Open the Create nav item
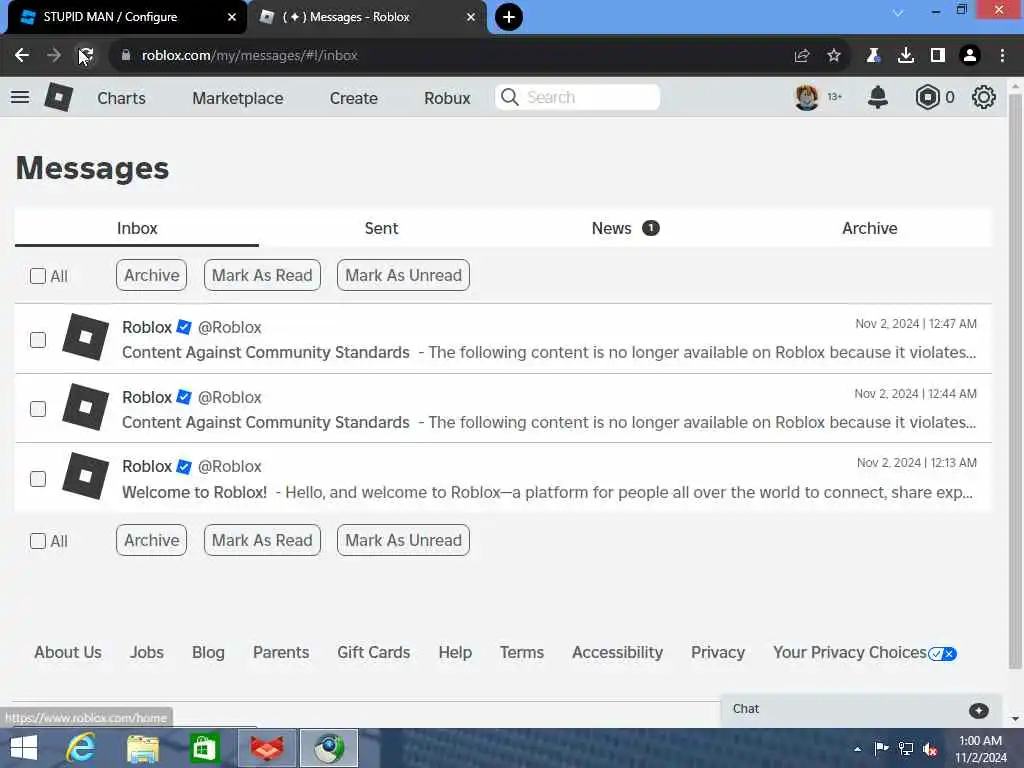The height and width of the screenshot is (768, 1024). 353,98
